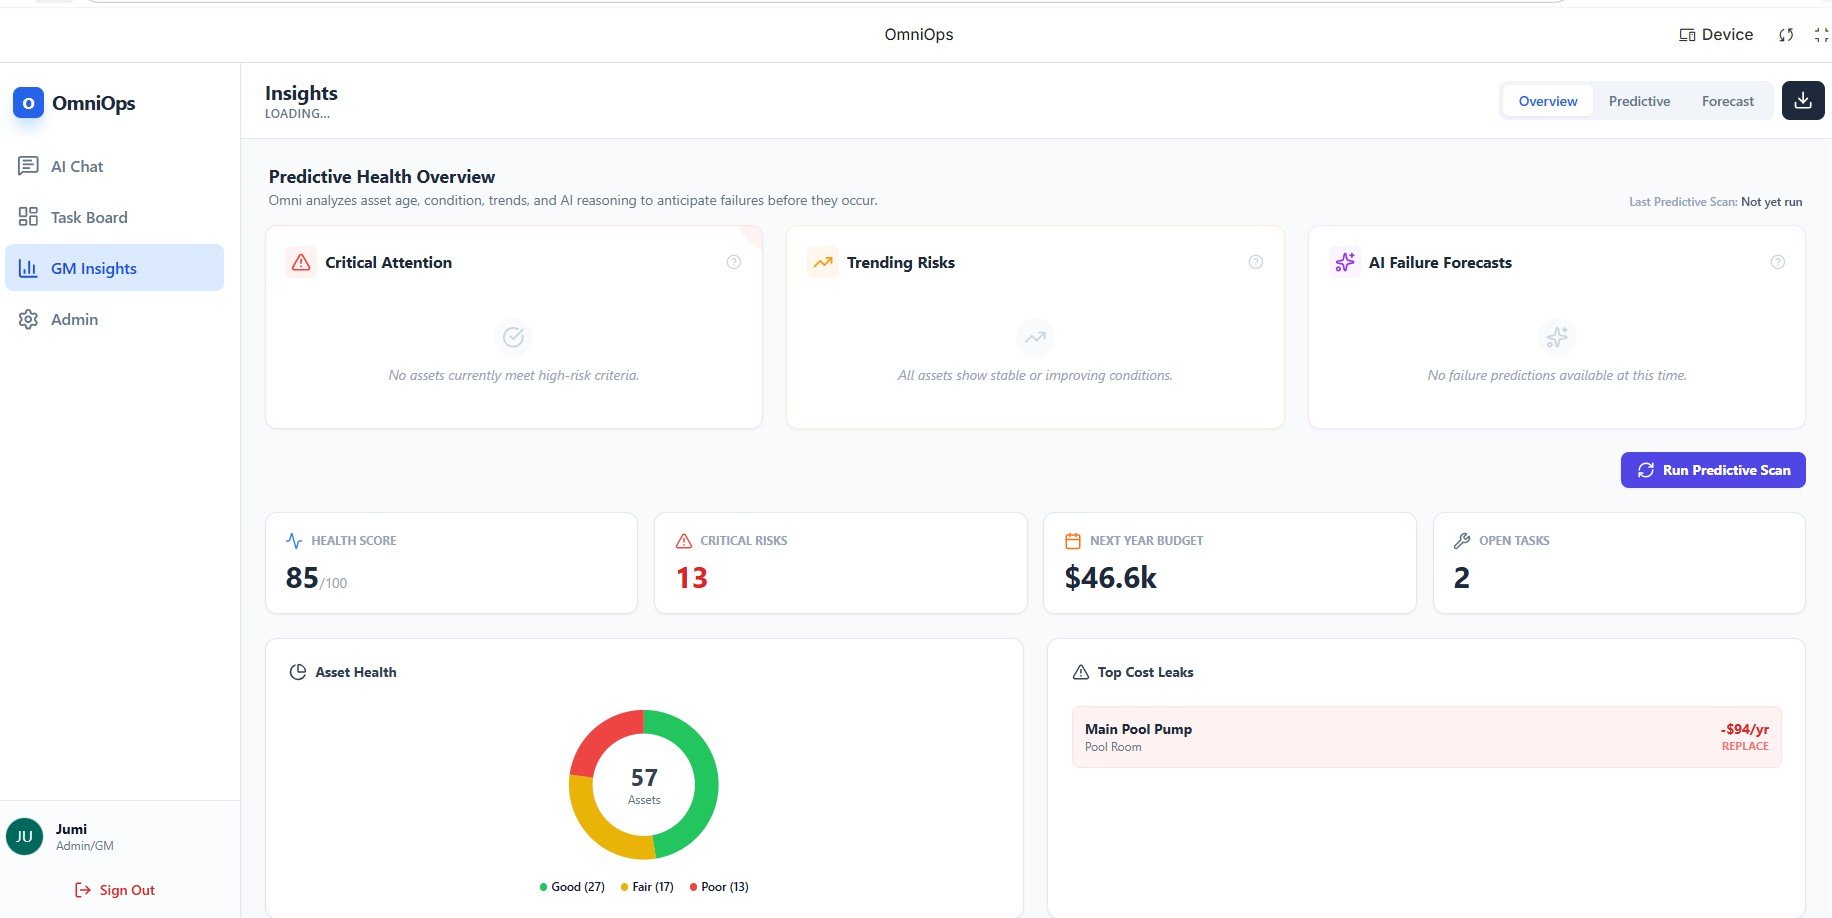Switch to the Forecast tab
The width and height of the screenshot is (1832, 918).
click(1727, 101)
